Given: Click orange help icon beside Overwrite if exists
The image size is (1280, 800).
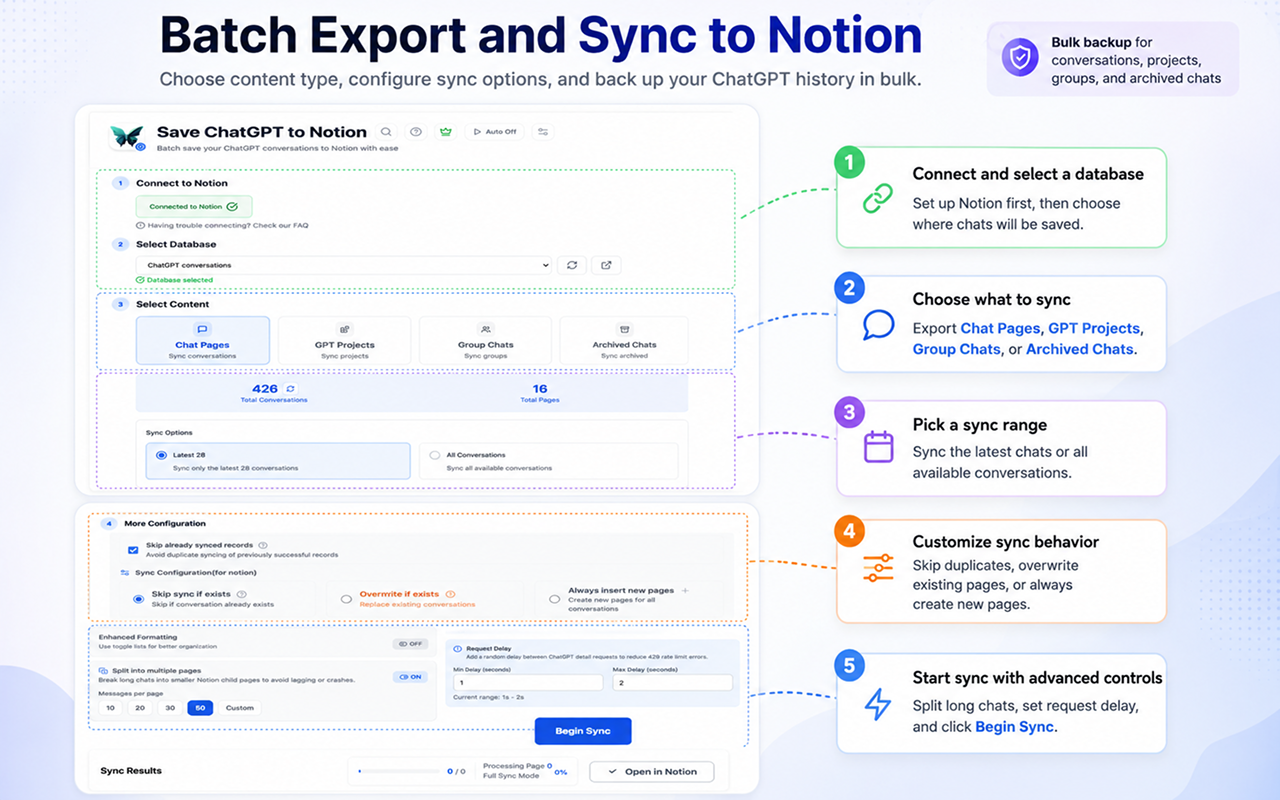Looking at the screenshot, I should point(450,594).
